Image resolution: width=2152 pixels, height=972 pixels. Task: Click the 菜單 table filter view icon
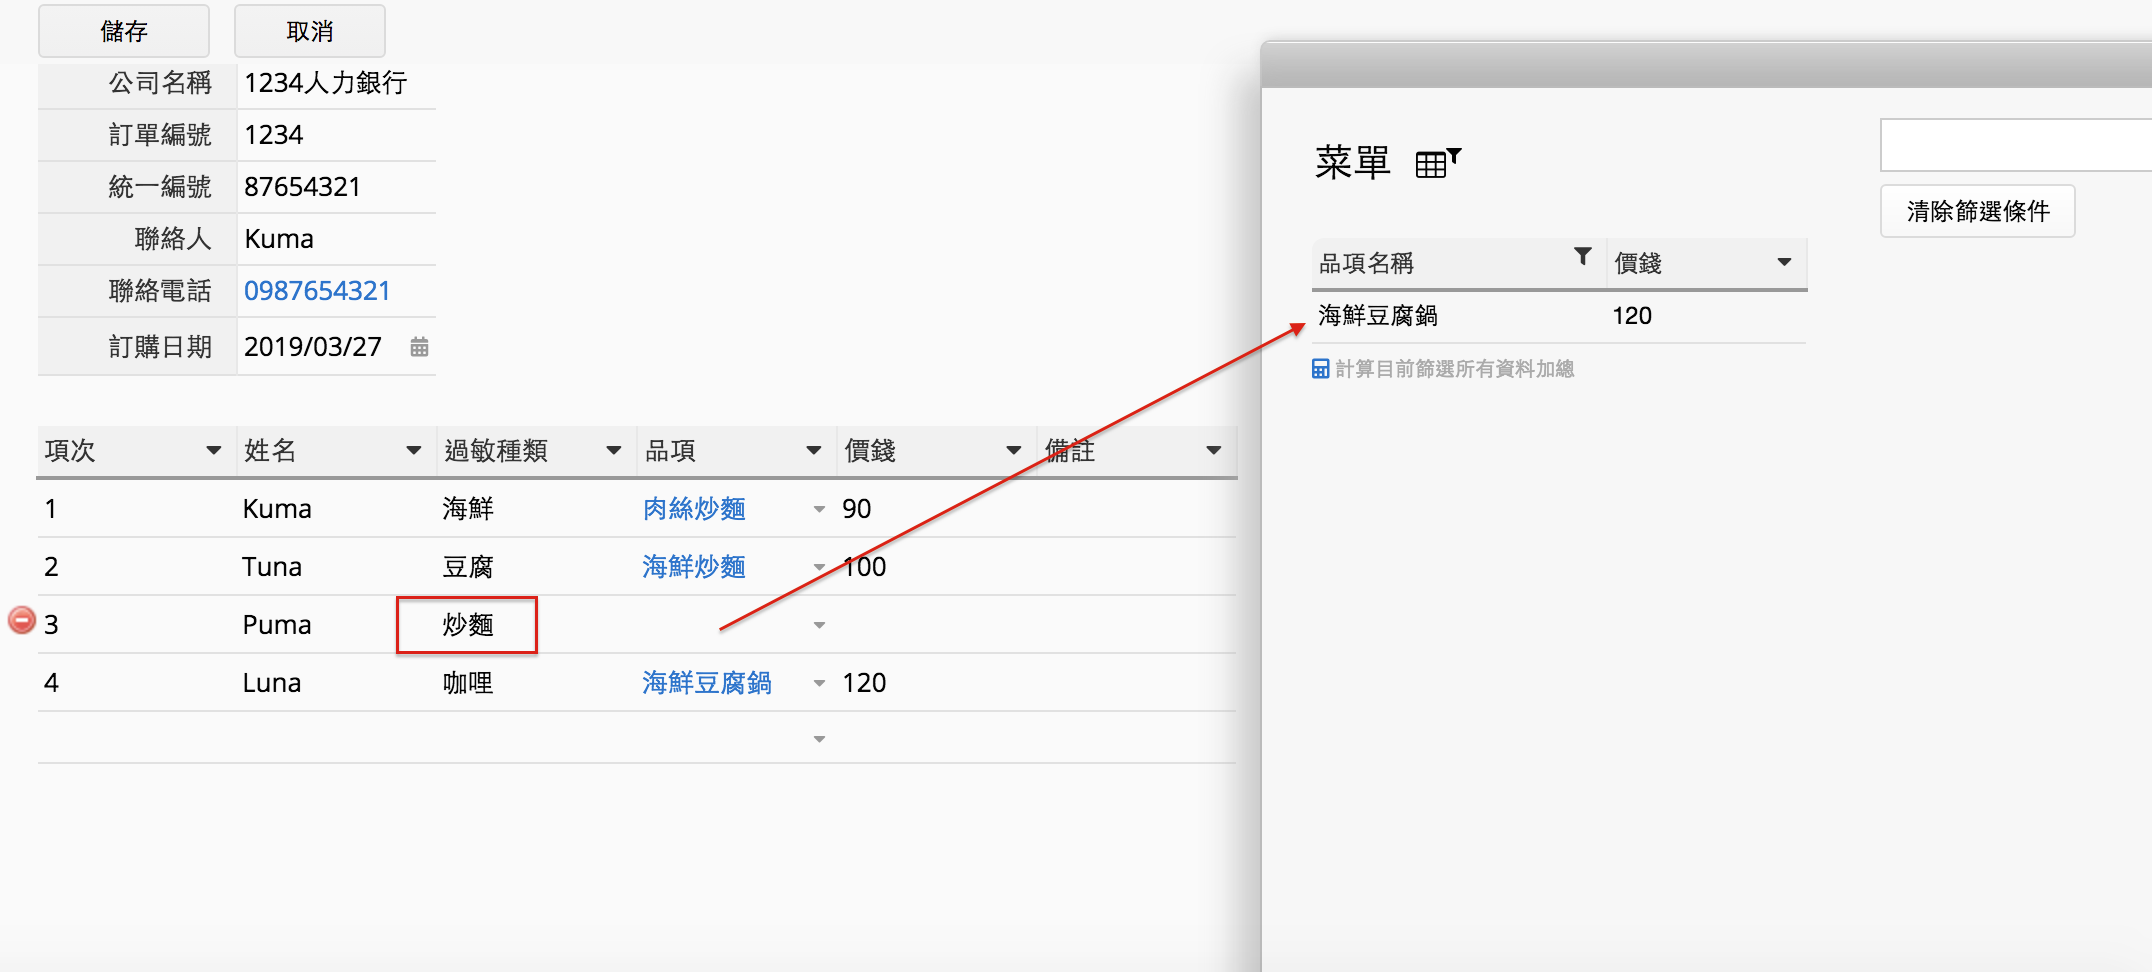coord(1437,162)
